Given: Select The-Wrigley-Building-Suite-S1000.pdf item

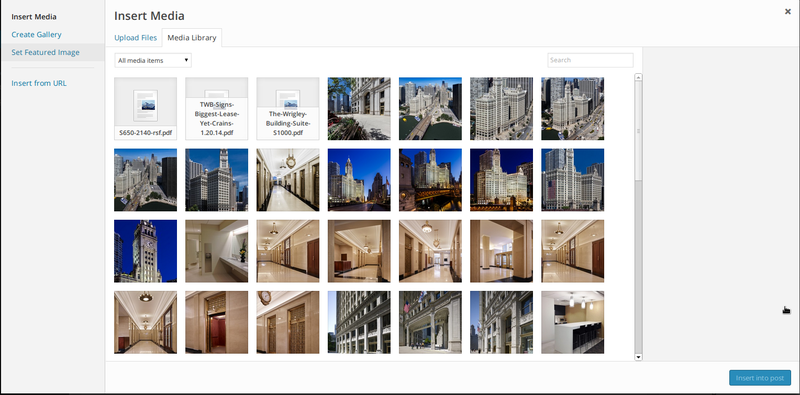Looking at the screenshot, I should pyautogui.click(x=288, y=109).
